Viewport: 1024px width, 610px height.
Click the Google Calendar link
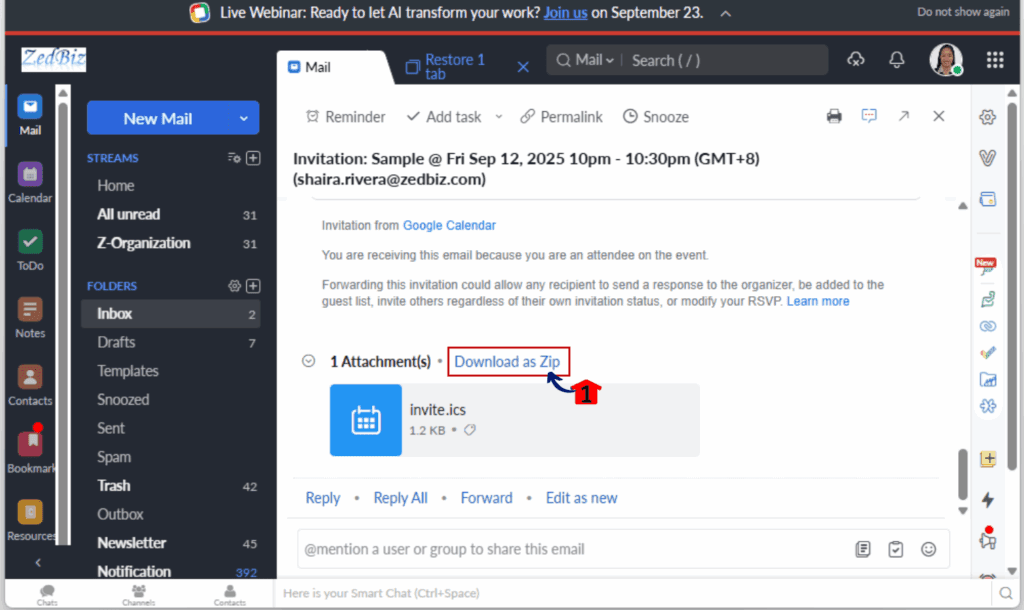pyautogui.click(x=449, y=225)
